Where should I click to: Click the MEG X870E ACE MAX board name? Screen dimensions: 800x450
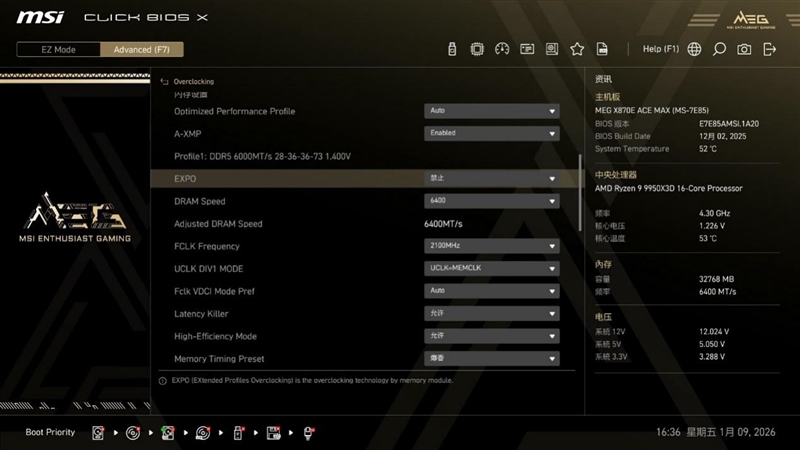(652, 110)
